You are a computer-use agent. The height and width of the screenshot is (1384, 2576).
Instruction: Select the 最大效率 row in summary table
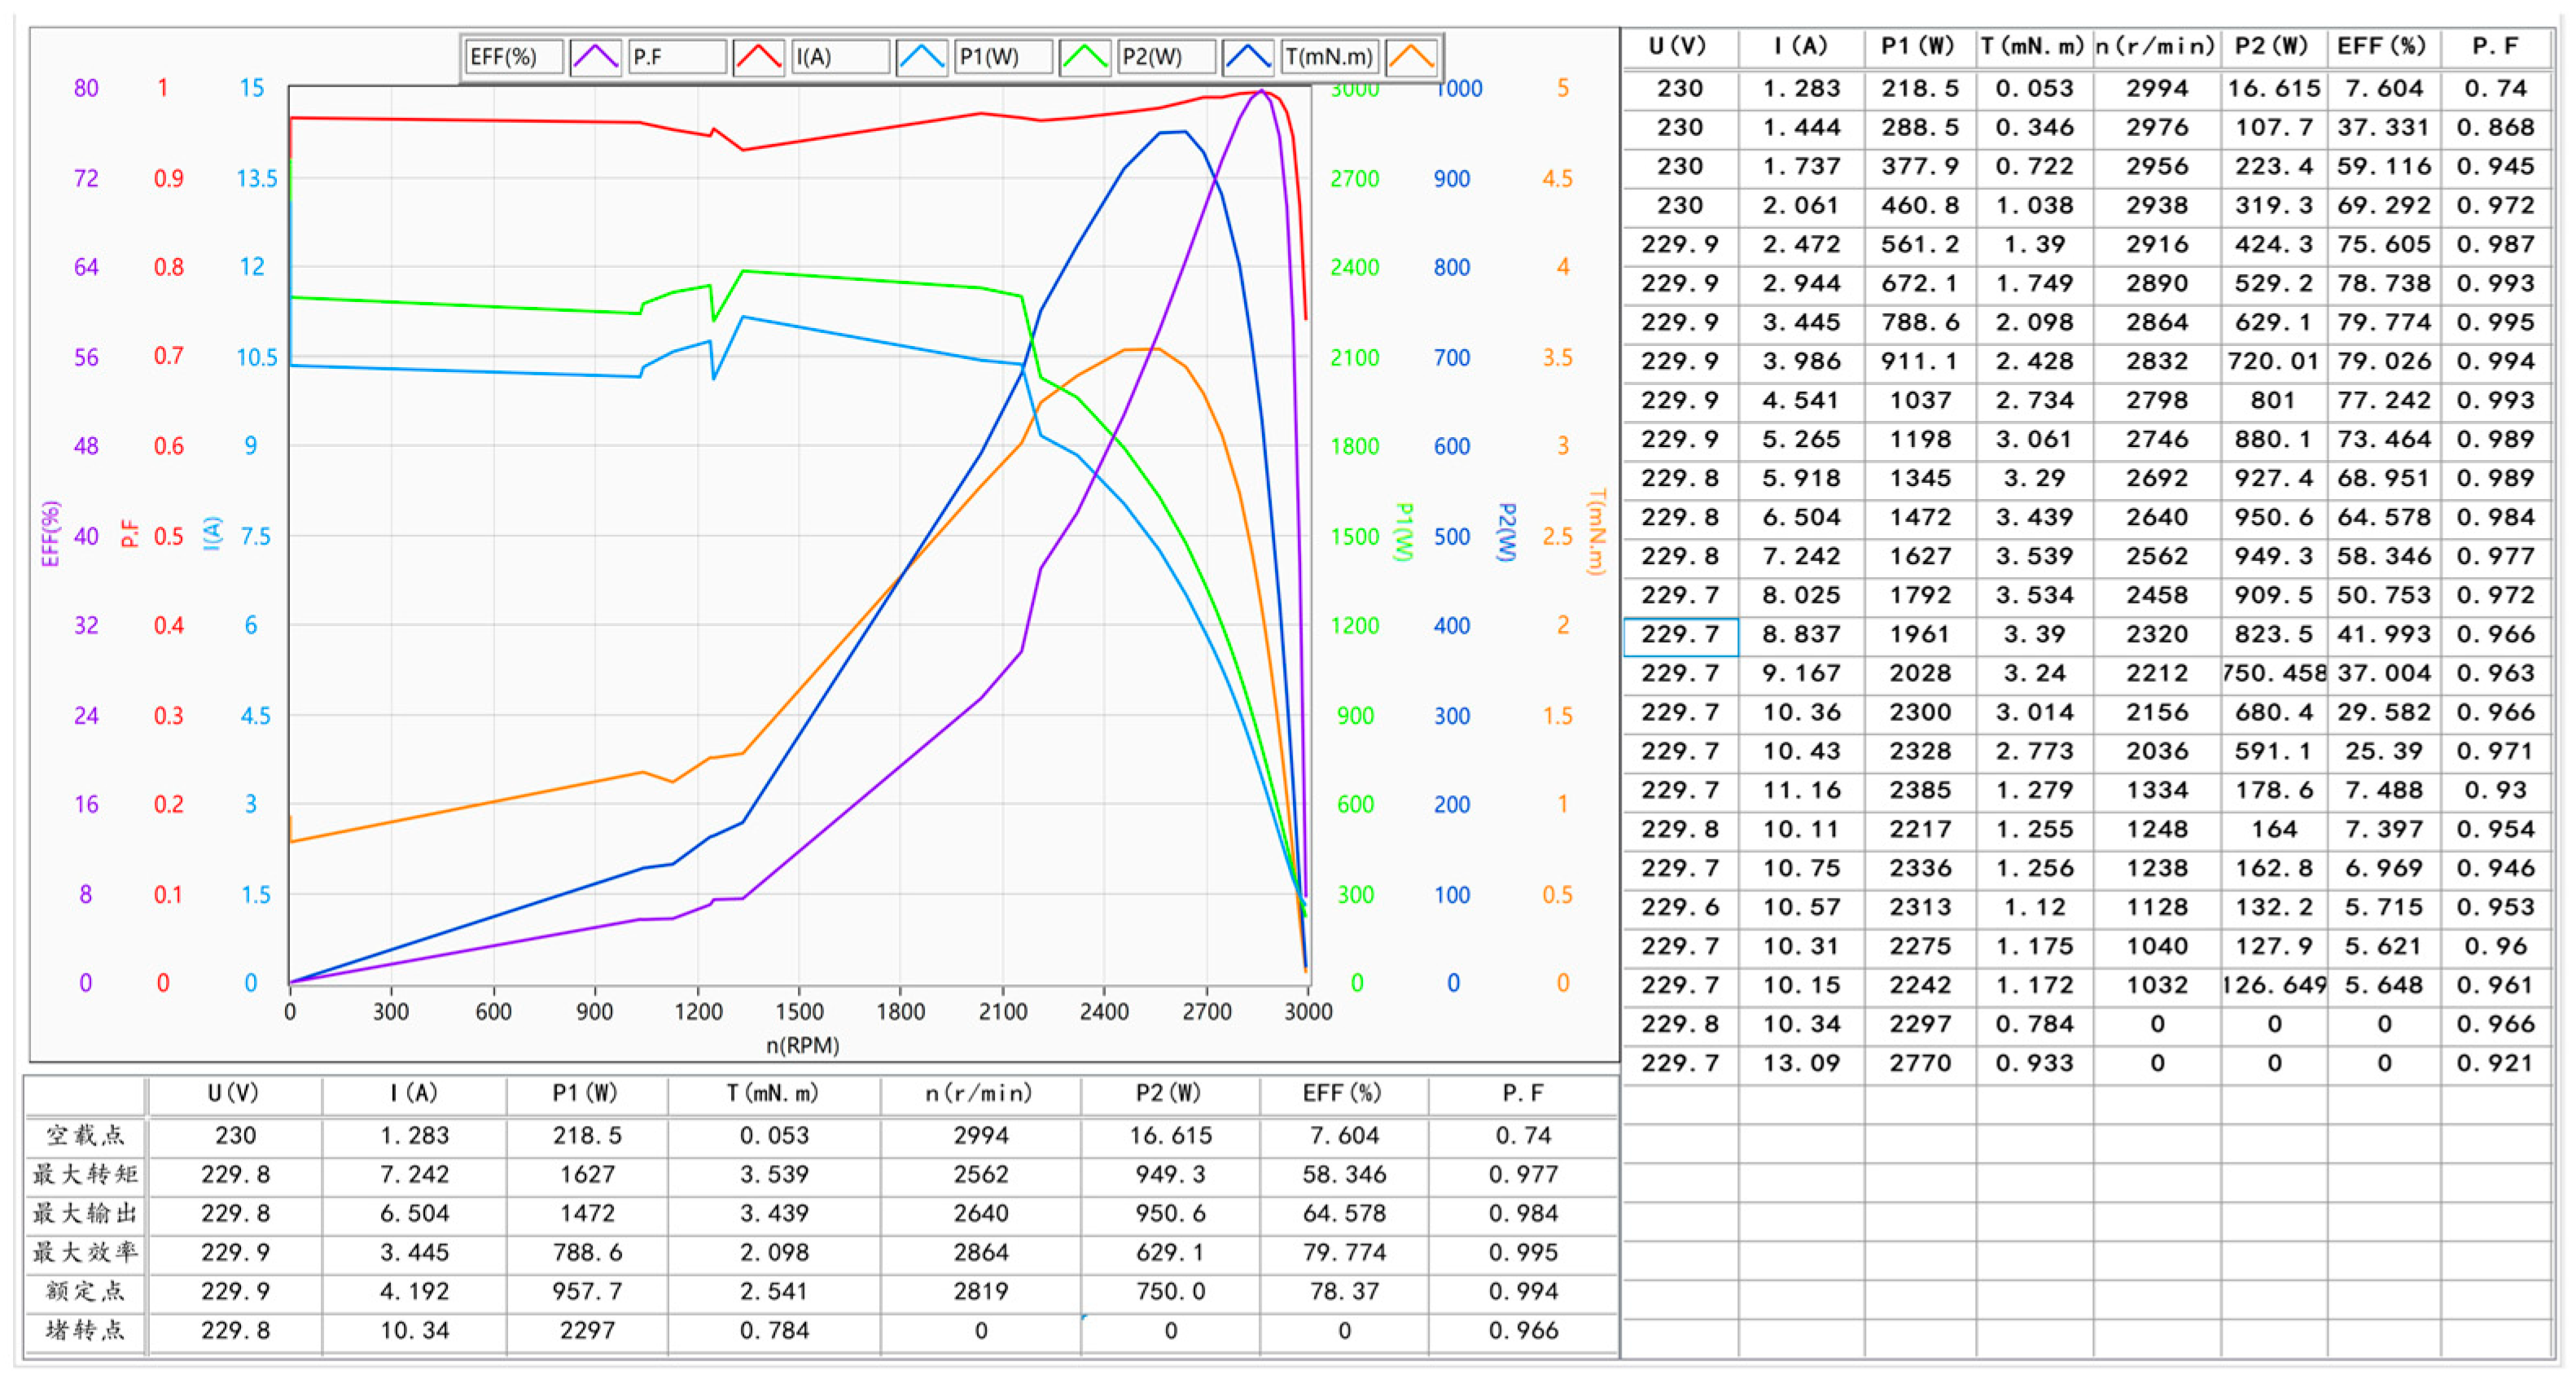pyautogui.click(x=85, y=1252)
